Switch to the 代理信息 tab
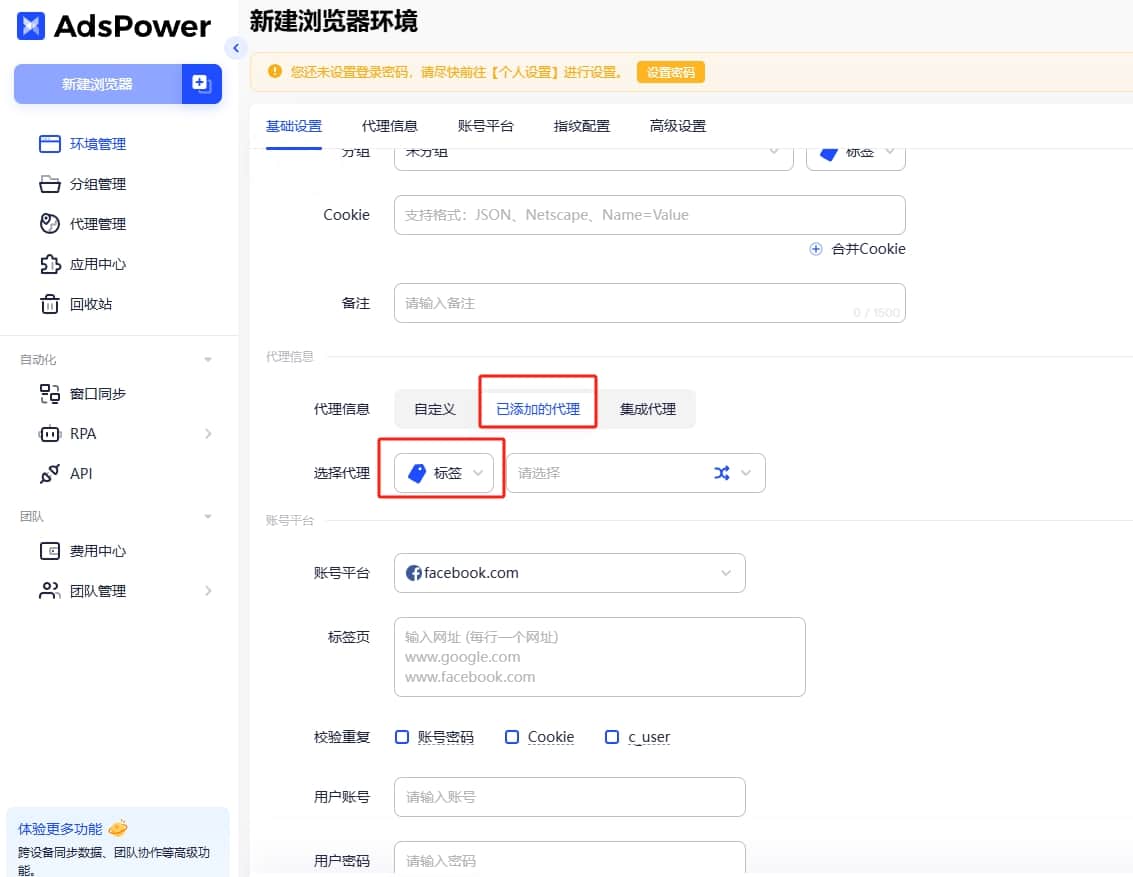Image resolution: width=1133 pixels, height=877 pixels. point(389,126)
